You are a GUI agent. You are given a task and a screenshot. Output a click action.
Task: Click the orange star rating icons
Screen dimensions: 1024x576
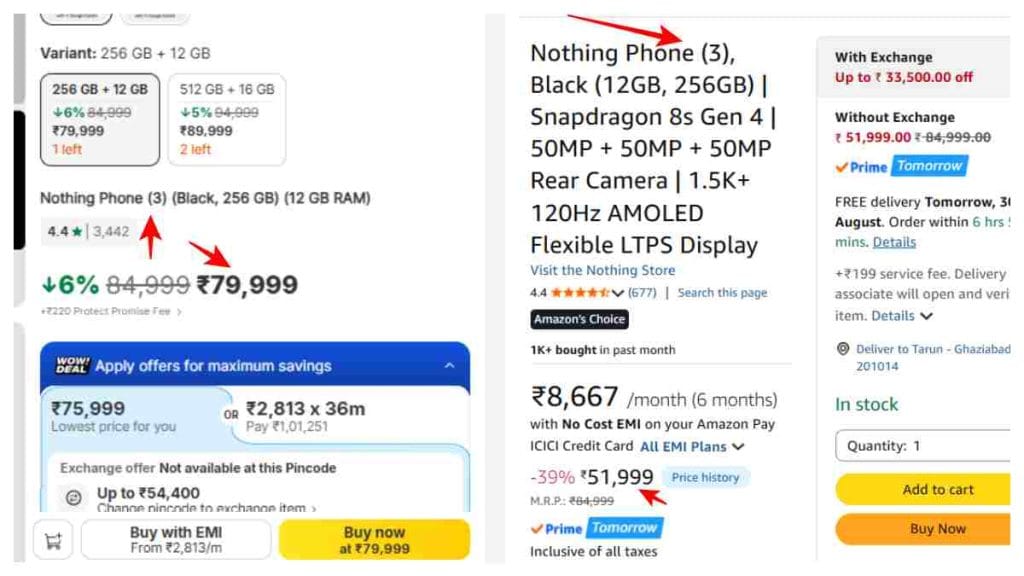click(x=580, y=293)
